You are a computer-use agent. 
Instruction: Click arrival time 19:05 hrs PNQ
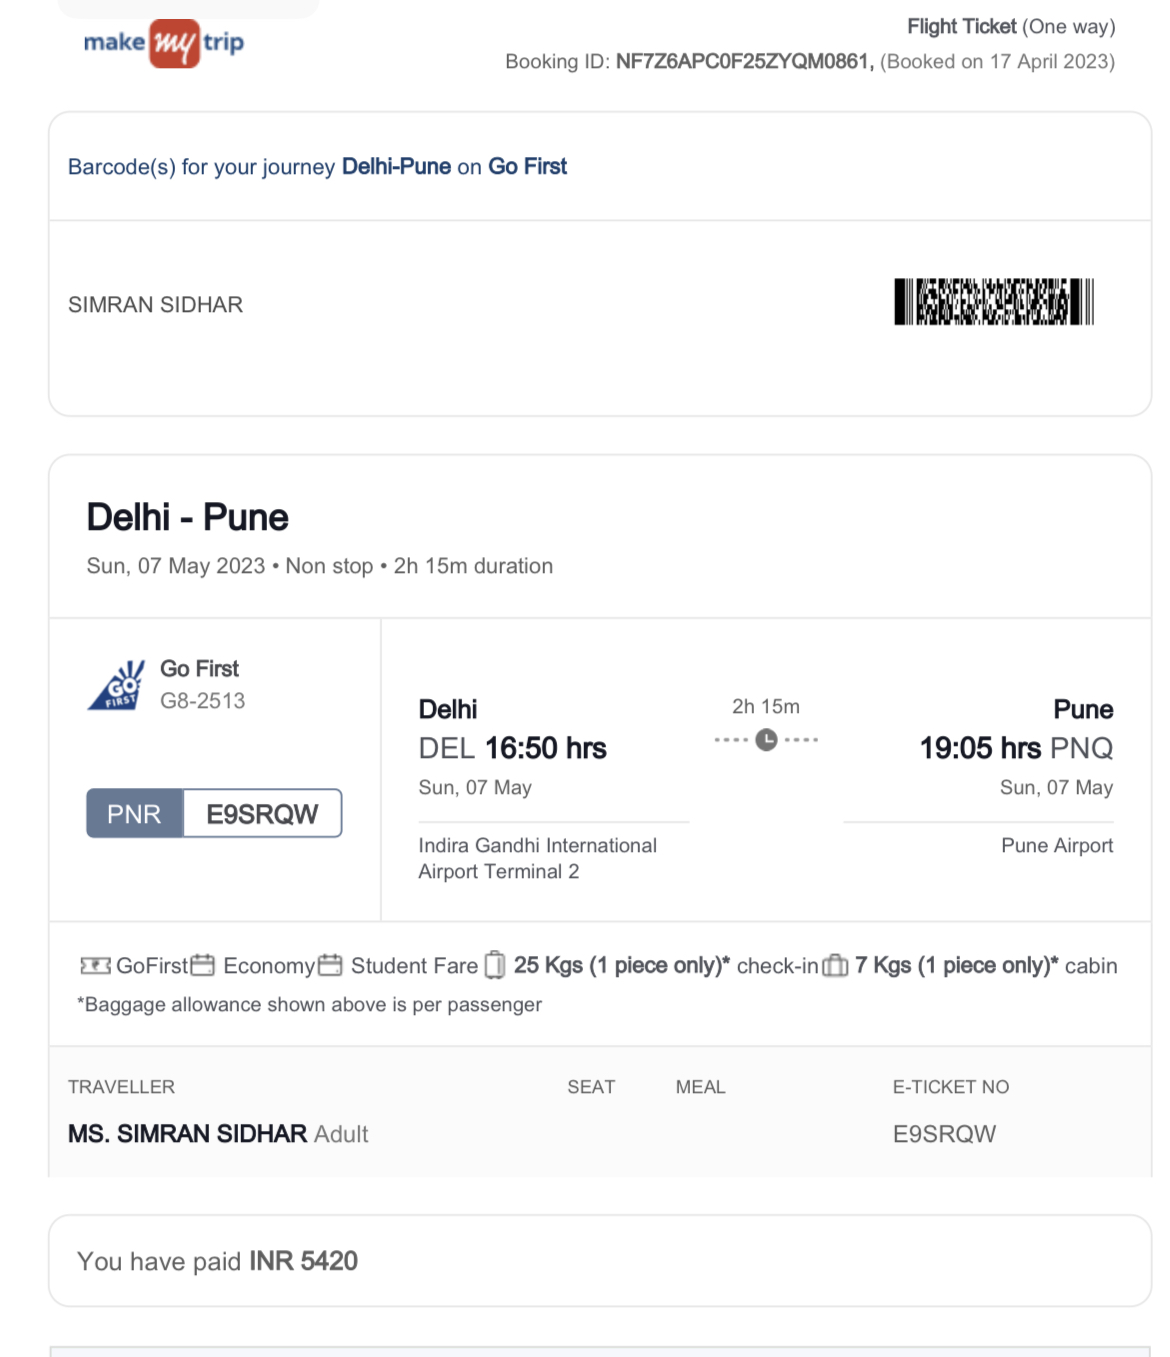(x=1016, y=749)
